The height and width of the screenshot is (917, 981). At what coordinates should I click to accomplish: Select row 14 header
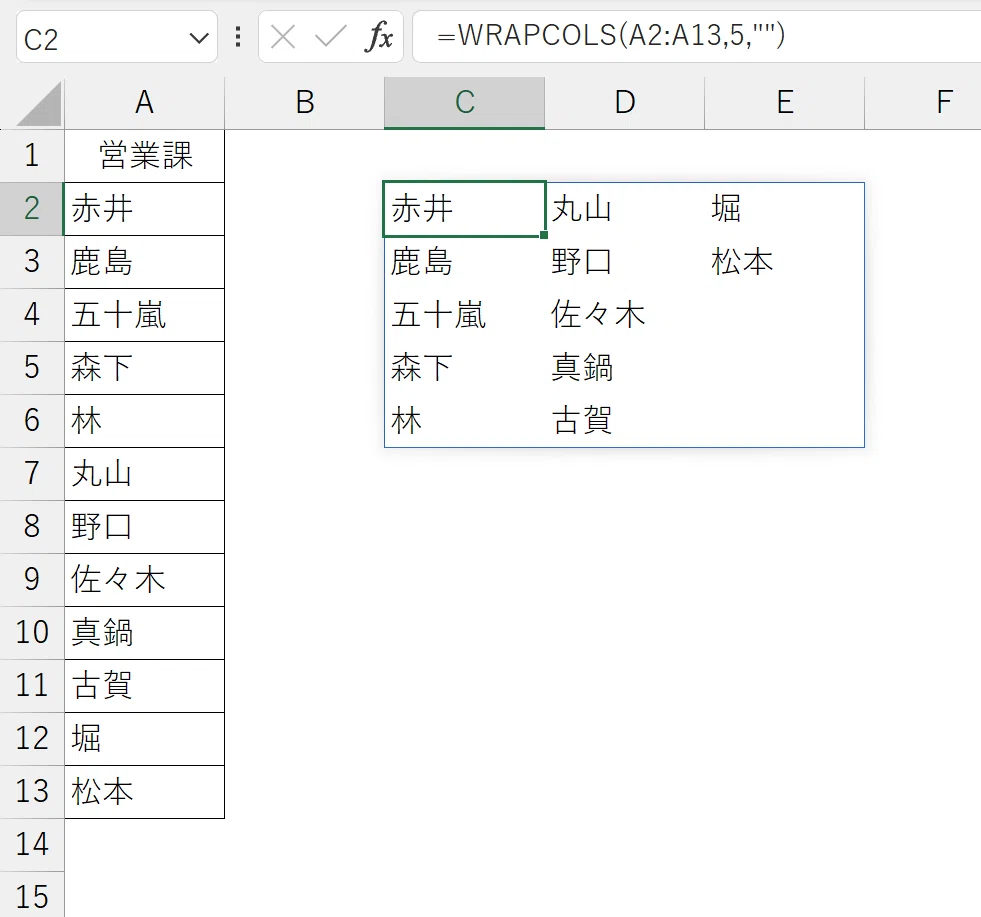32,844
